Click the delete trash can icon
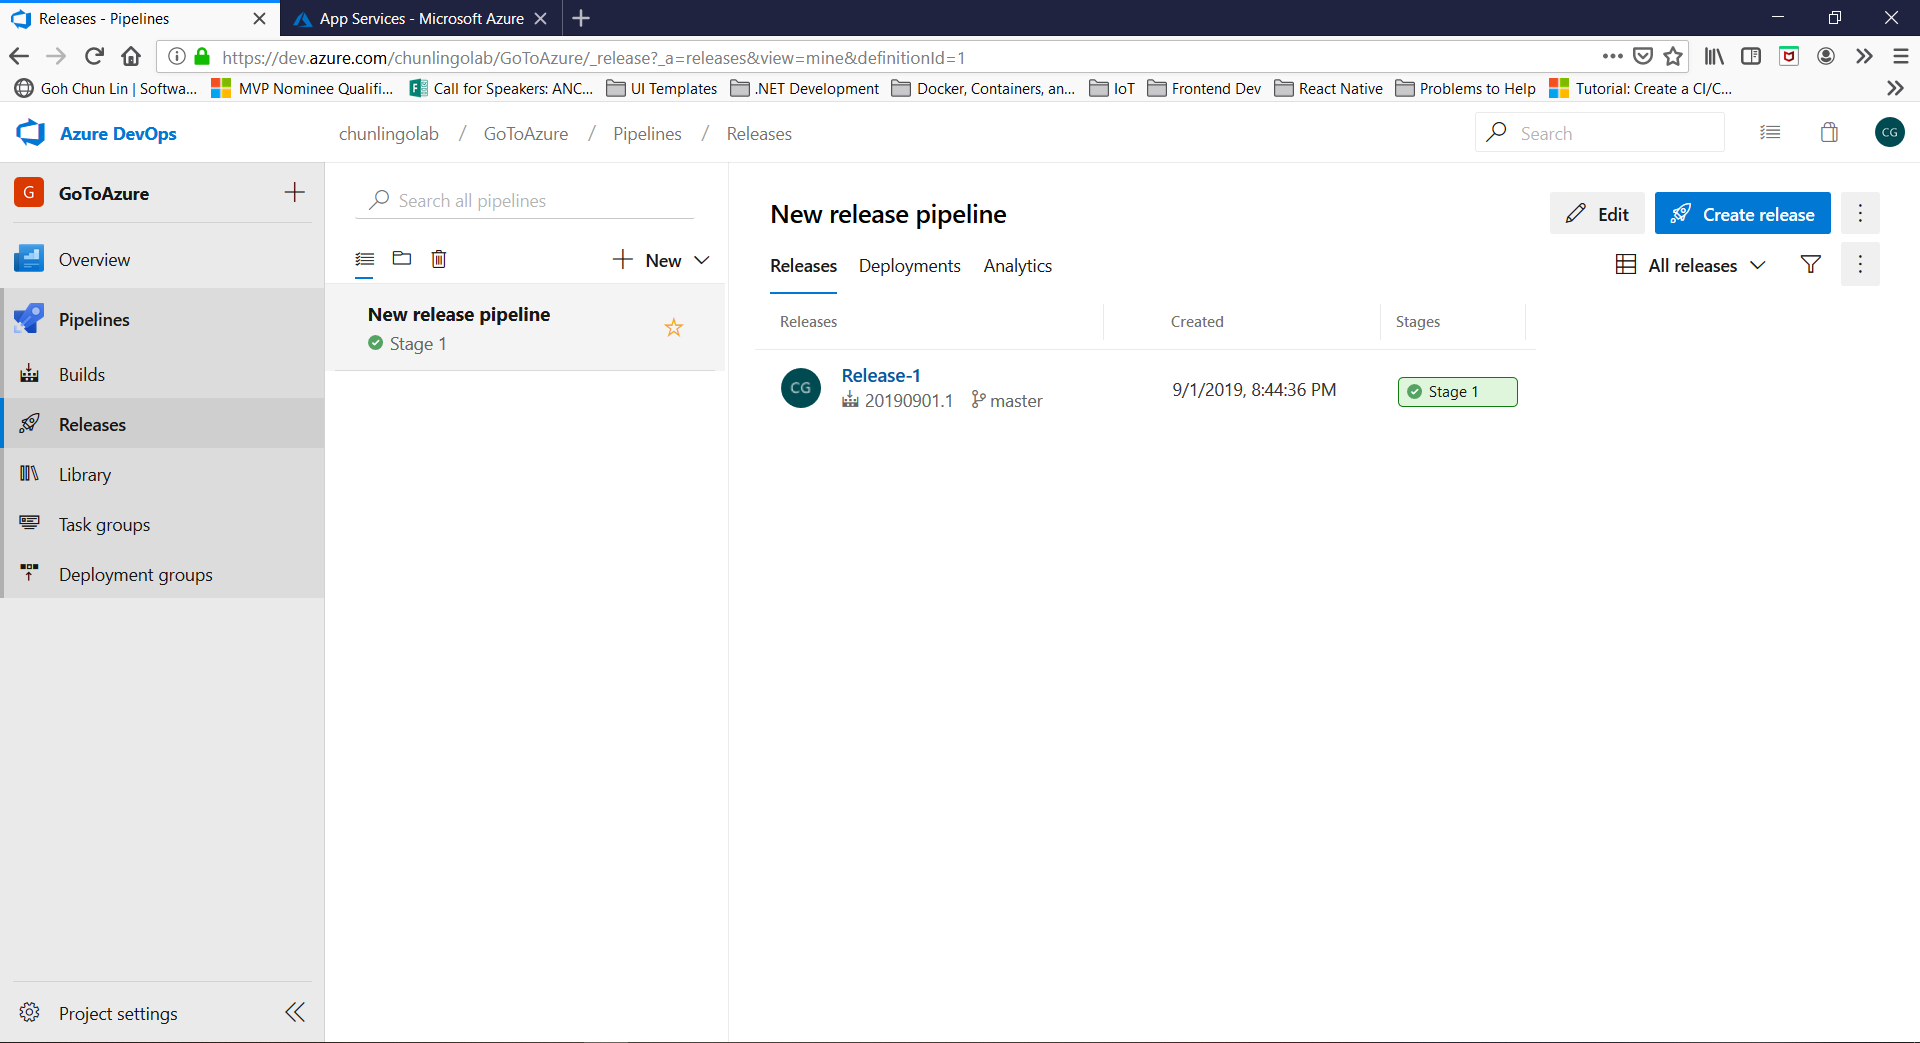 pyautogui.click(x=438, y=259)
